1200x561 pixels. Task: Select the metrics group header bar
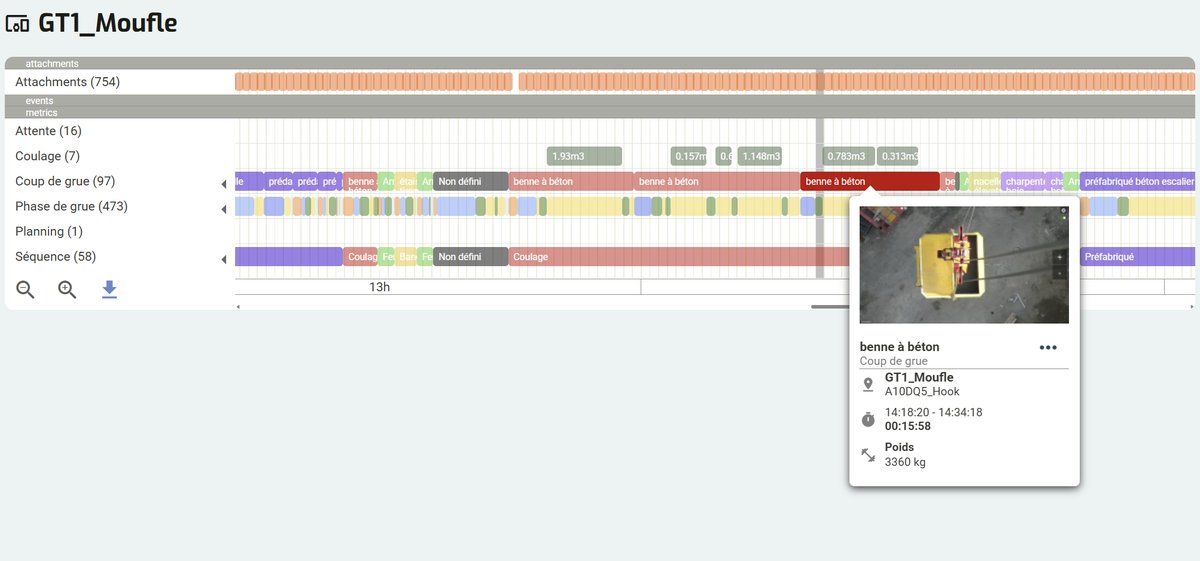600,112
